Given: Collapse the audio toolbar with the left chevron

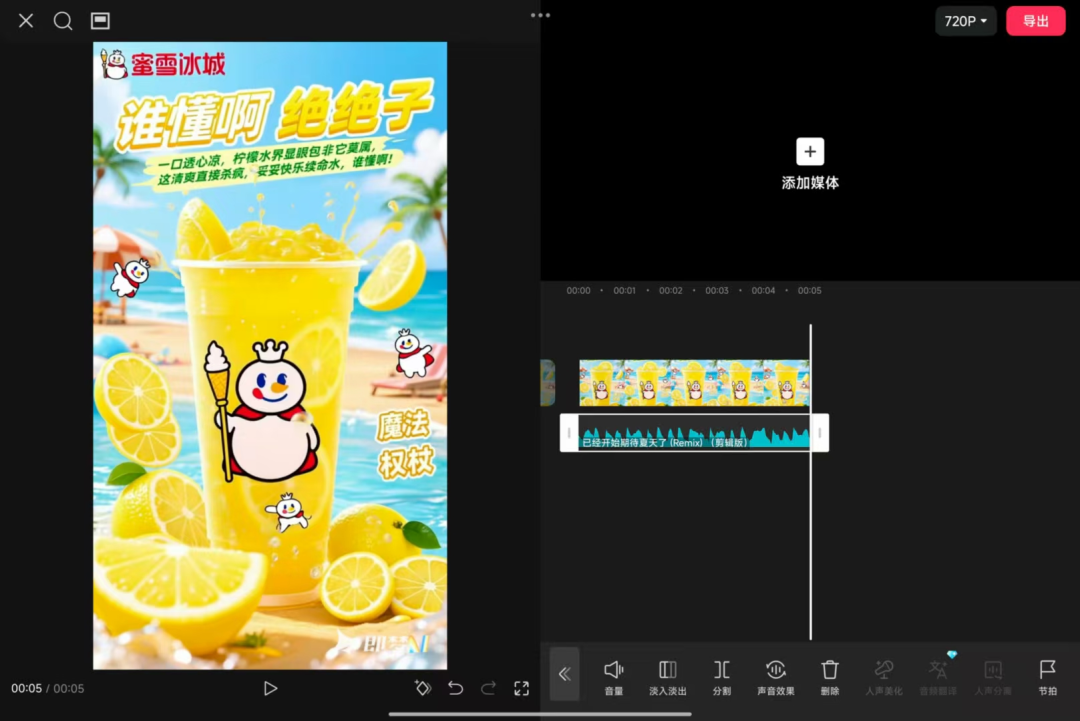Looking at the screenshot, I should pyautogui.click(x=564, y=674).
